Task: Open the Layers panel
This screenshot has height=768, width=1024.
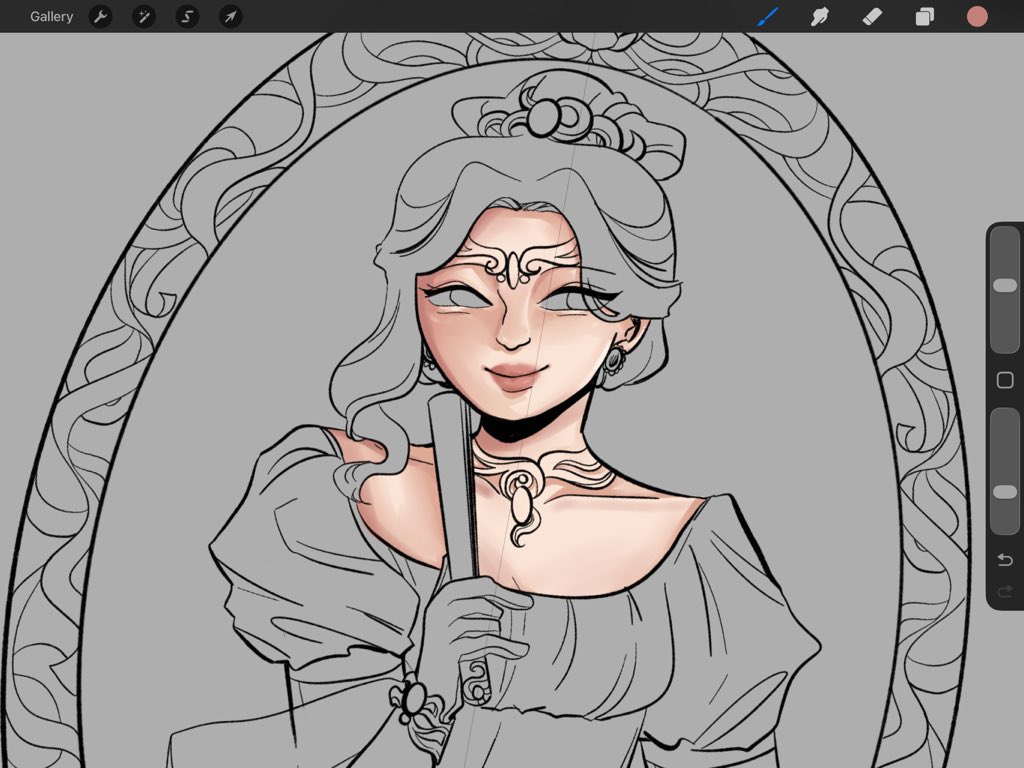Action: point(925,16)
